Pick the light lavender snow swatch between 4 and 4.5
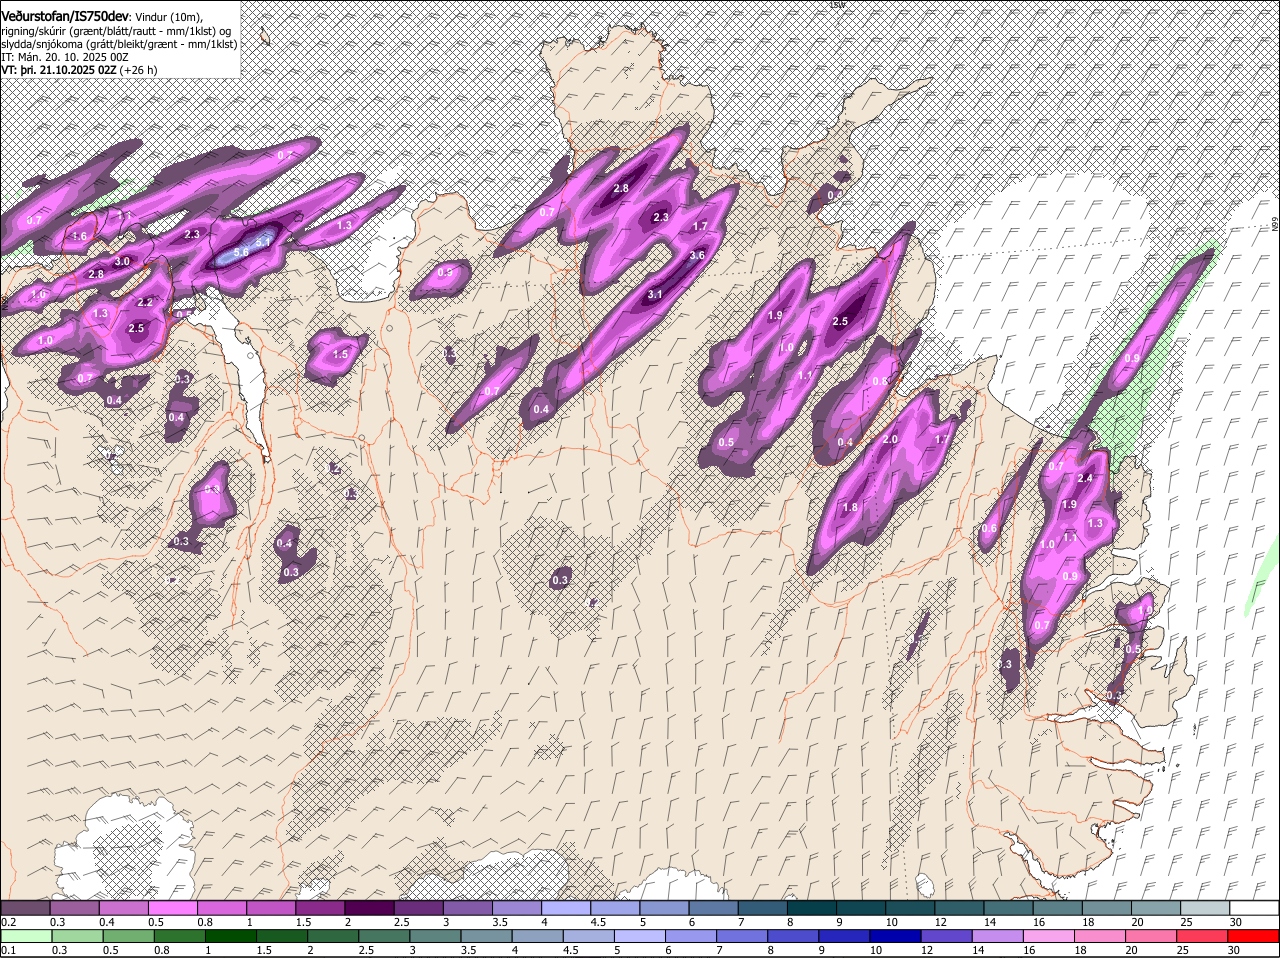 tap(564, 907)
